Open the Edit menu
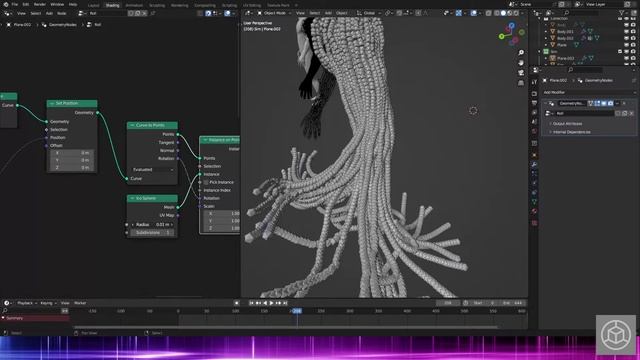The image size is (640, 360). coord(26,4)
